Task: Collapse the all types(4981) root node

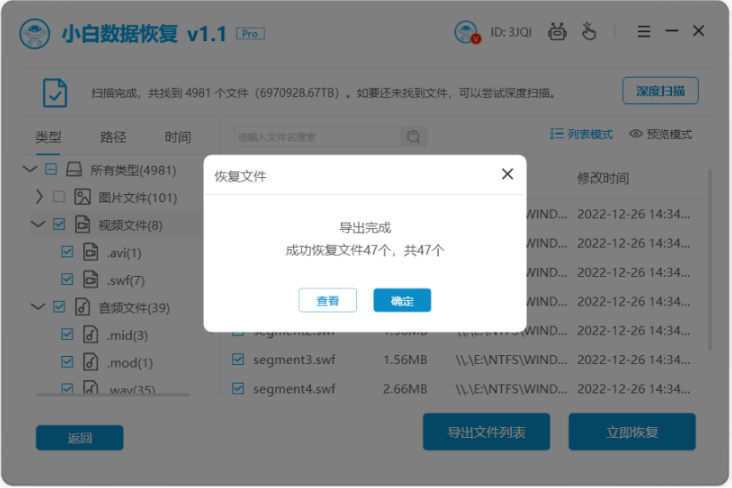Action: (29, 169)
